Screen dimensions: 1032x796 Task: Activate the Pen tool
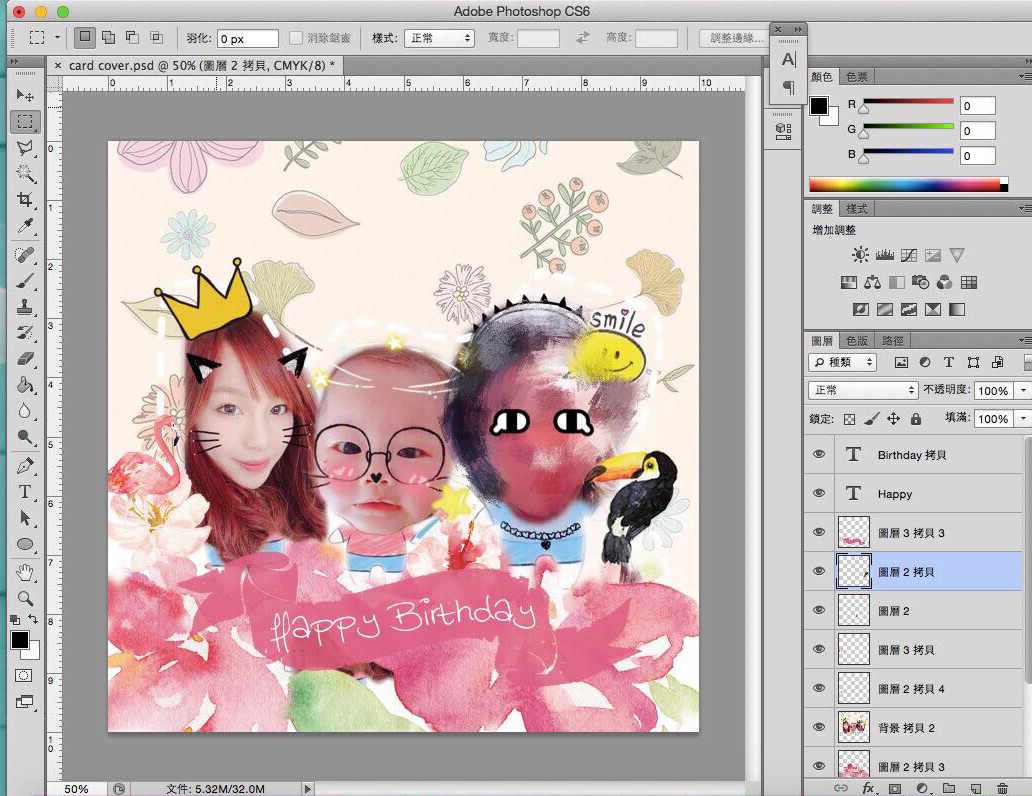click(25, 466)
